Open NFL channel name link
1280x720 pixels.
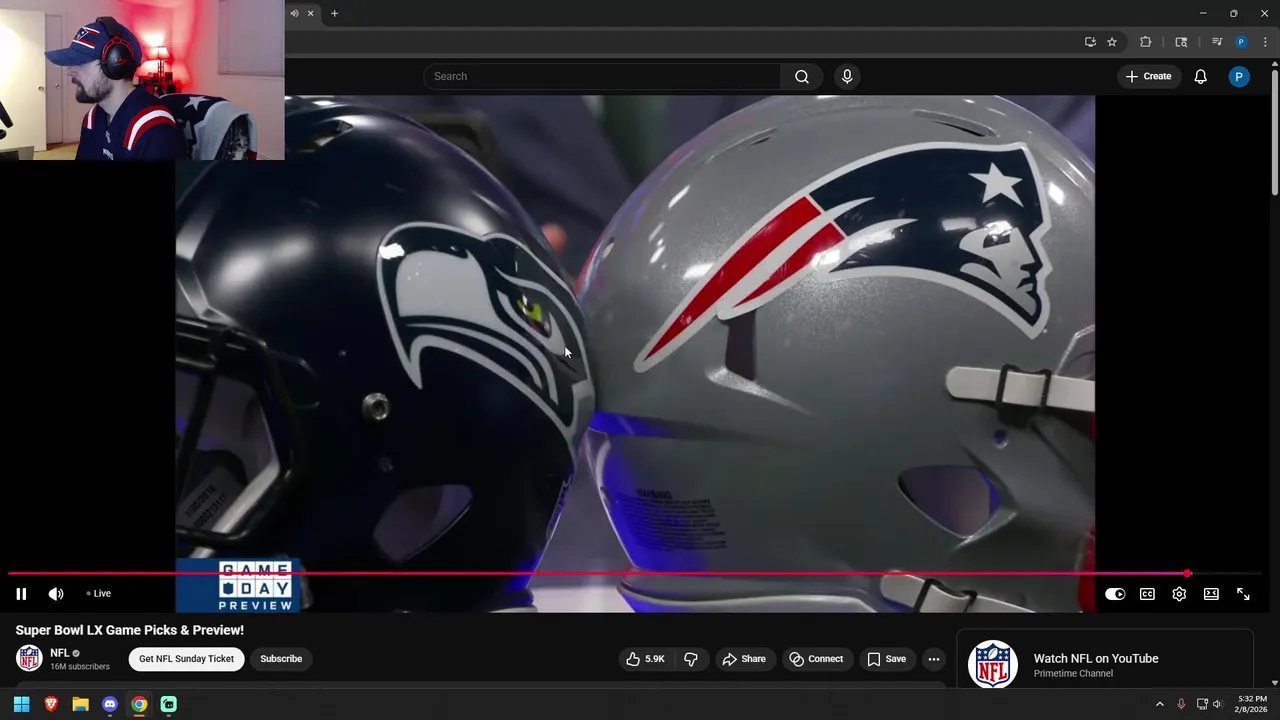click(x=60, y=653)
